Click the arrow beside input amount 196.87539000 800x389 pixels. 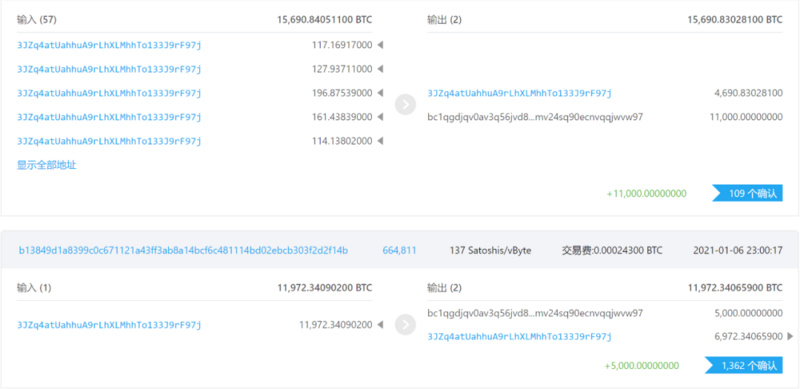click(x=380, y=93)
